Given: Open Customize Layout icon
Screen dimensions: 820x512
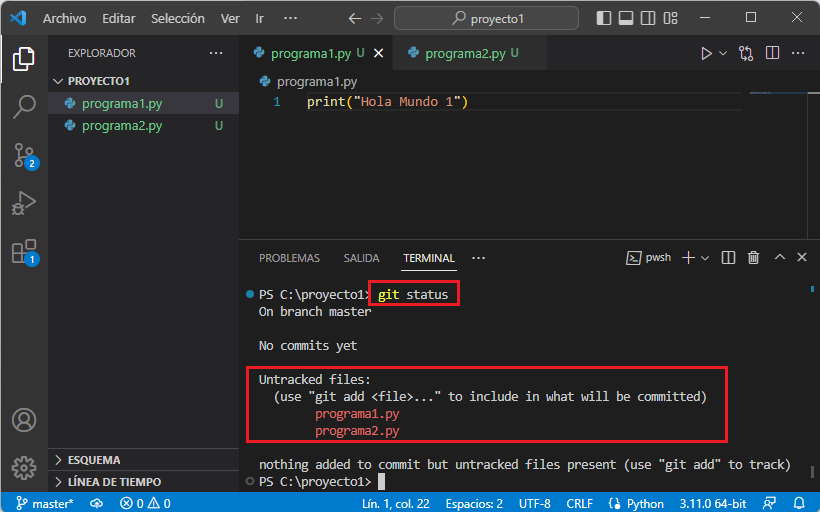Looking at the screenshot, I should 670,18.
